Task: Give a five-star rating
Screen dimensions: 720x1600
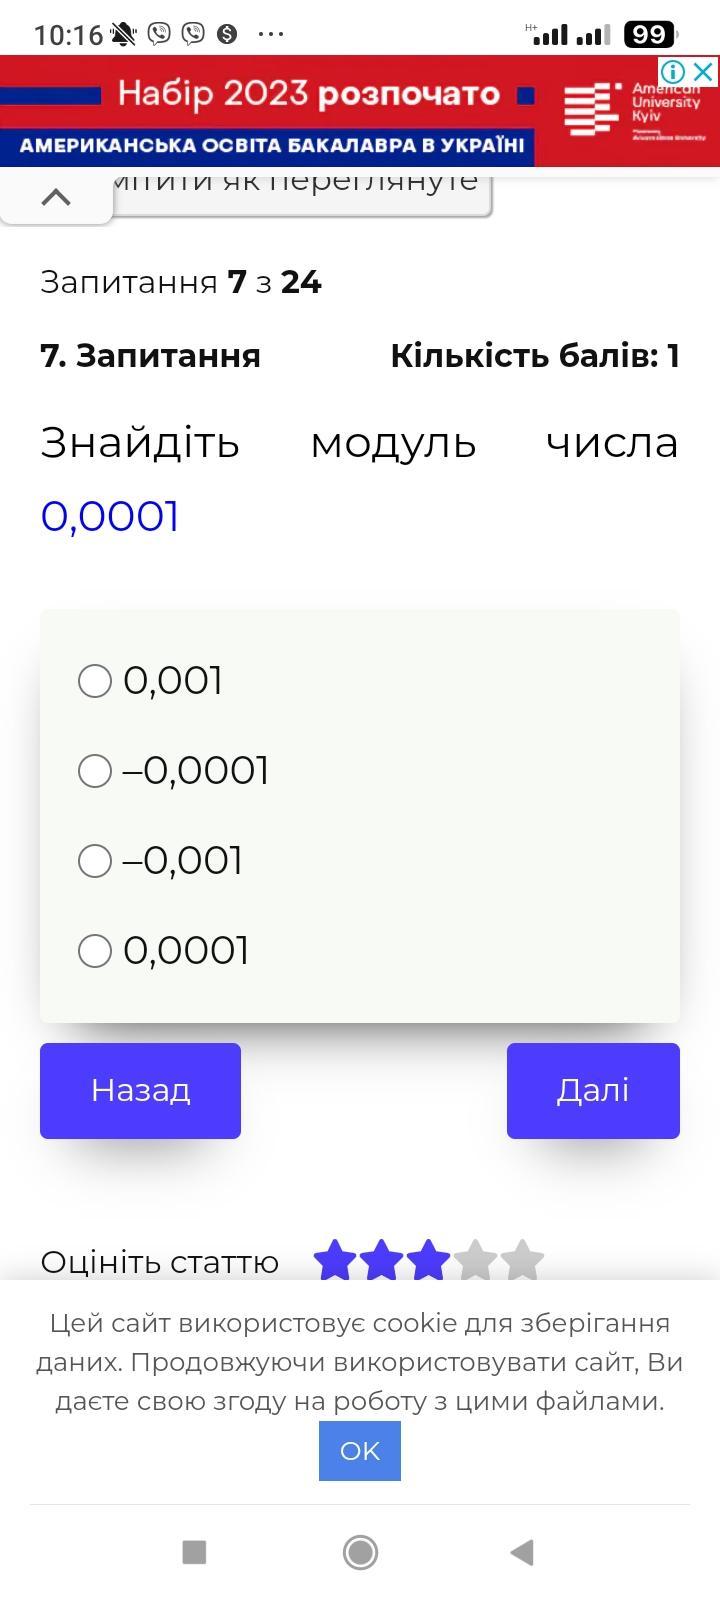Action: pos(523,1260)
